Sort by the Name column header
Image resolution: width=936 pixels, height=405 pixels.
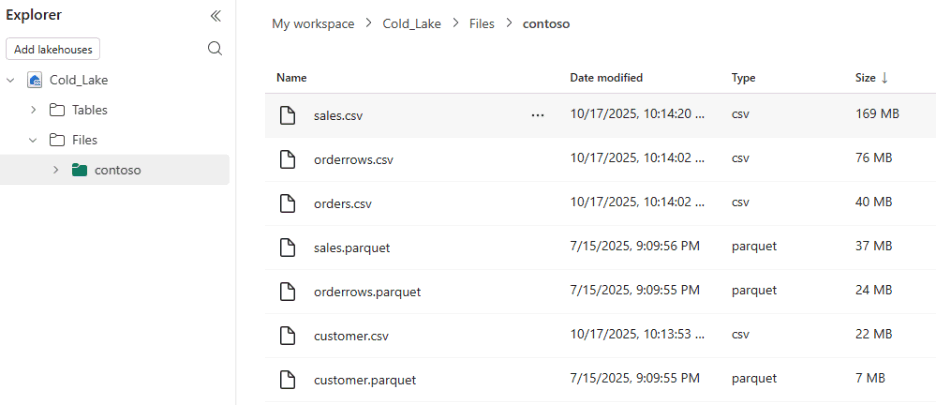(291, 78)
